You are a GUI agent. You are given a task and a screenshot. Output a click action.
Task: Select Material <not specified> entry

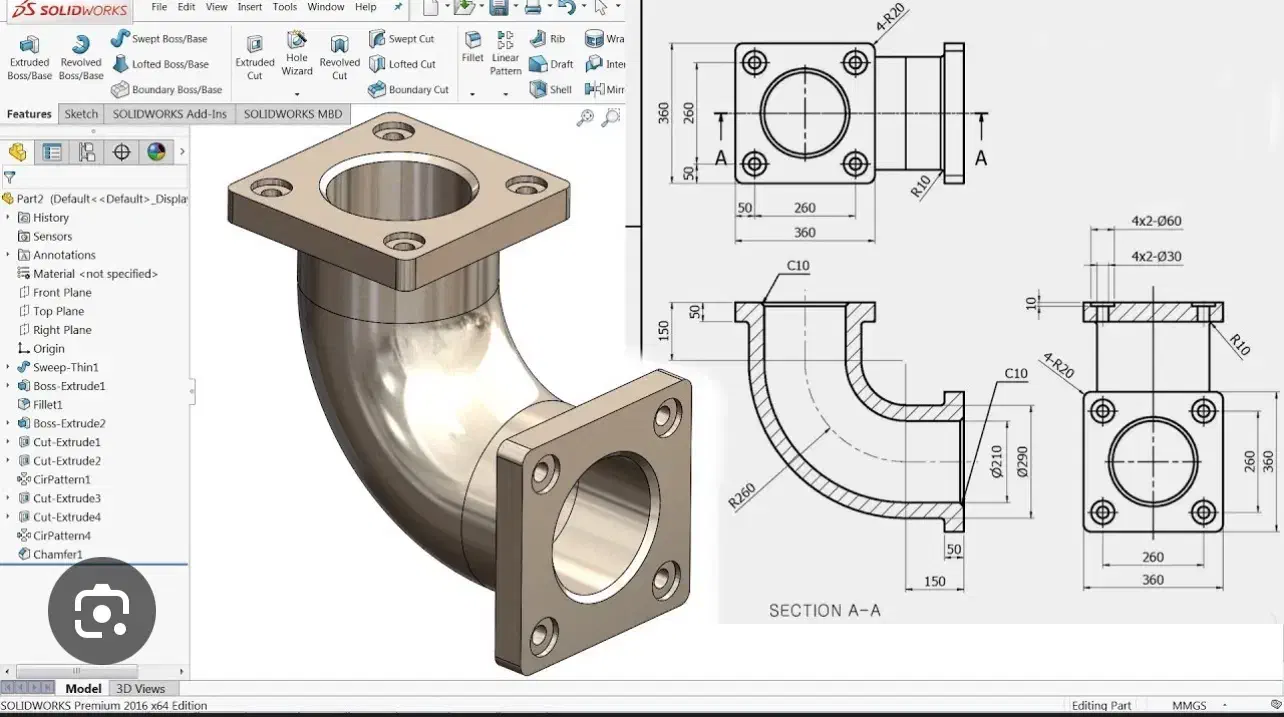[x=88, y=274]
